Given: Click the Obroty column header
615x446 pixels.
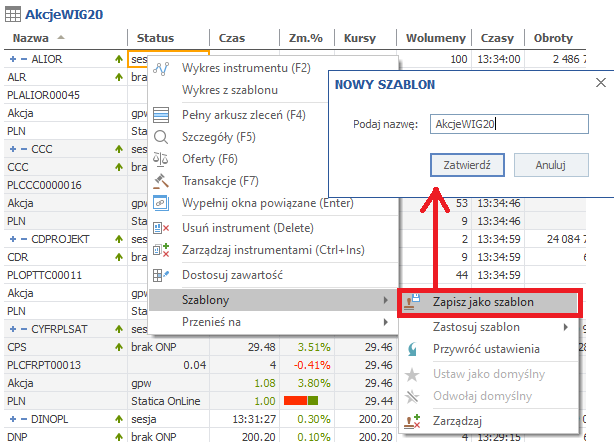Looking at the screenshot, I should [x=553, y=38].
